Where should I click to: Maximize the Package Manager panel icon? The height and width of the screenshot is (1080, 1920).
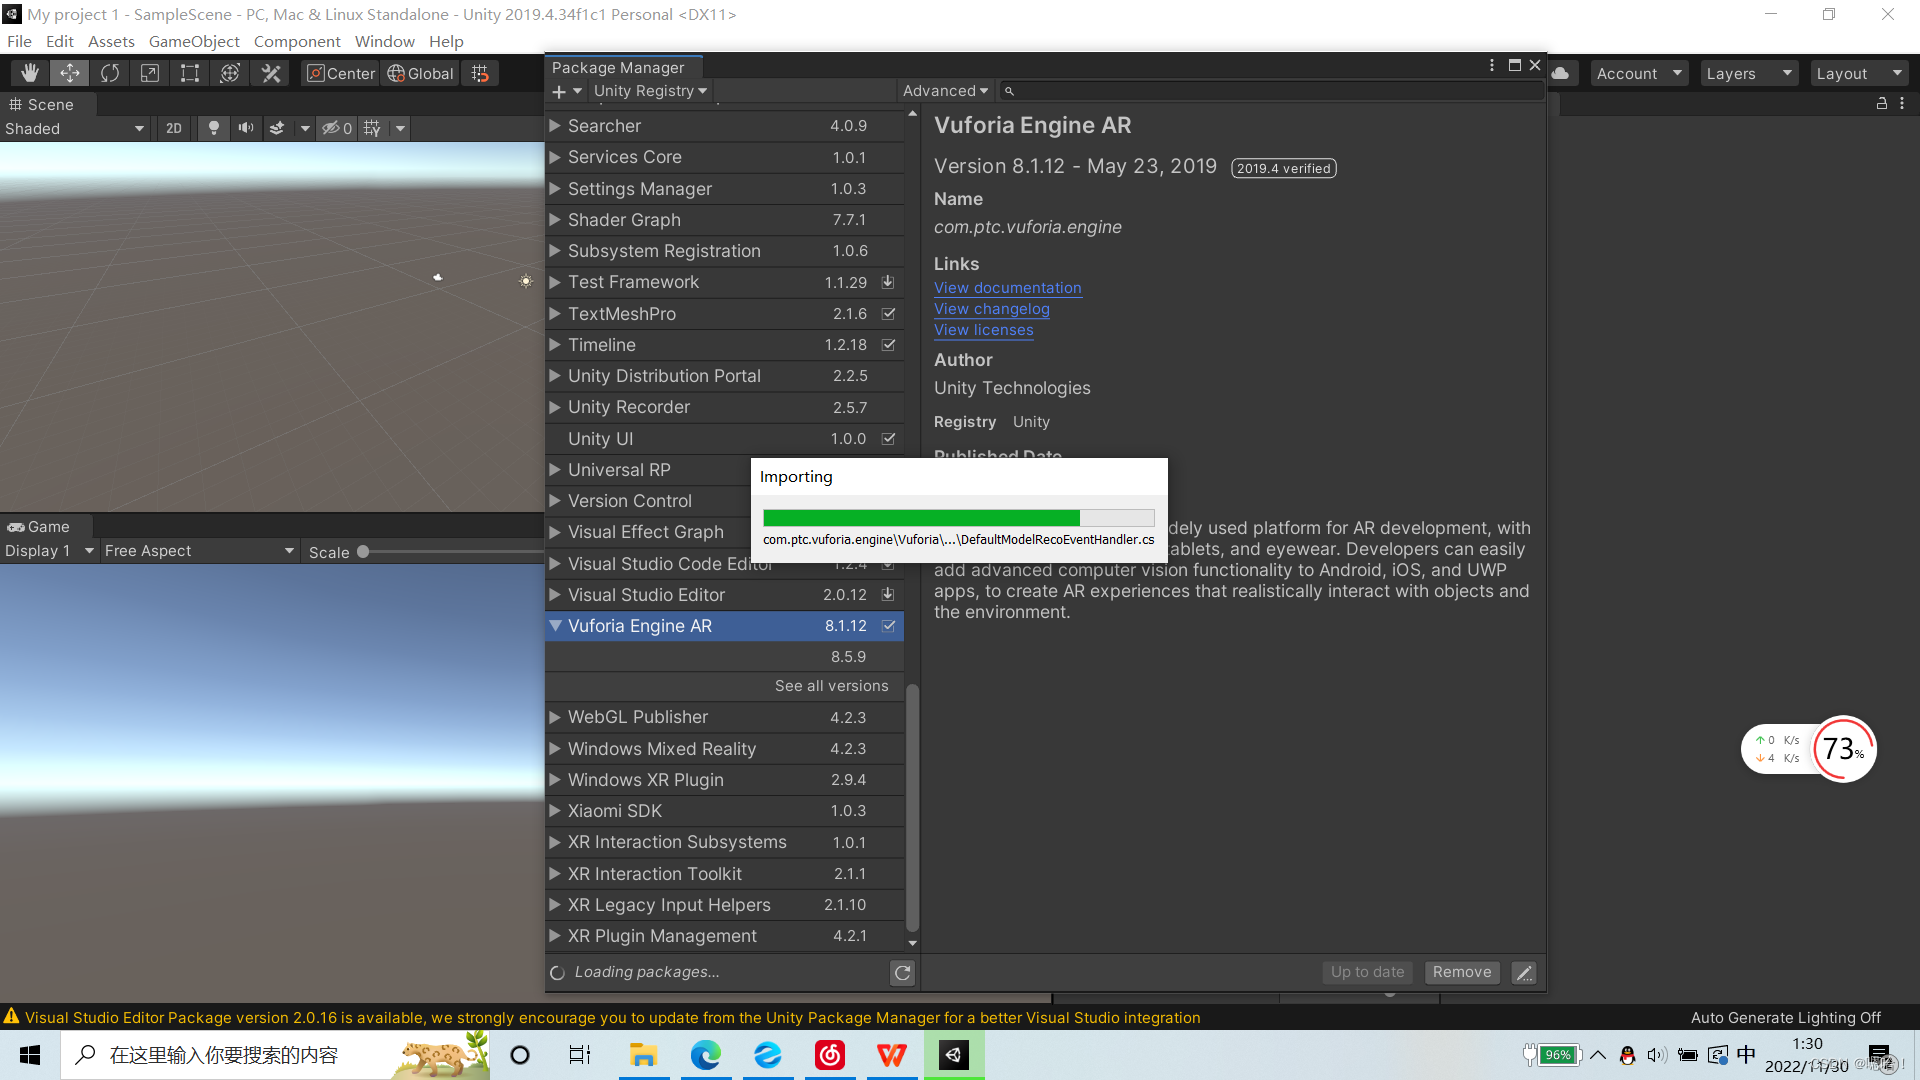(x=1515, y=65)
